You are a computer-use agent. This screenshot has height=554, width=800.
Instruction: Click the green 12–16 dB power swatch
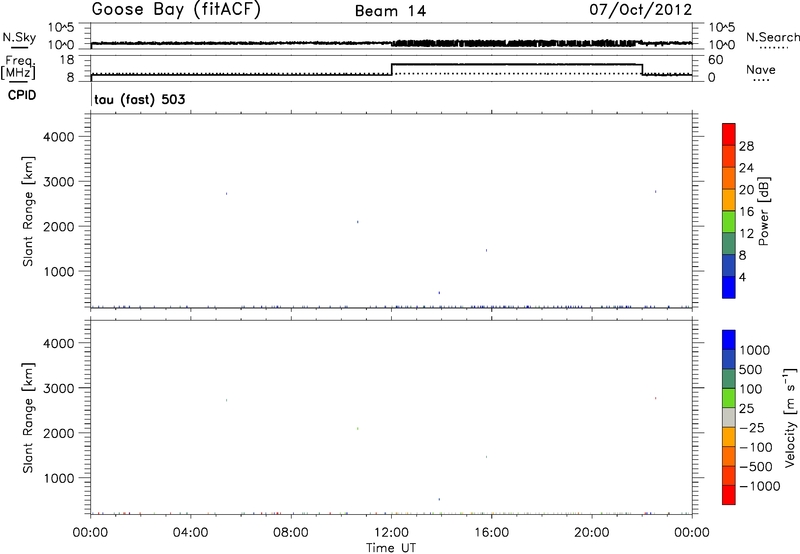point(729,222)
